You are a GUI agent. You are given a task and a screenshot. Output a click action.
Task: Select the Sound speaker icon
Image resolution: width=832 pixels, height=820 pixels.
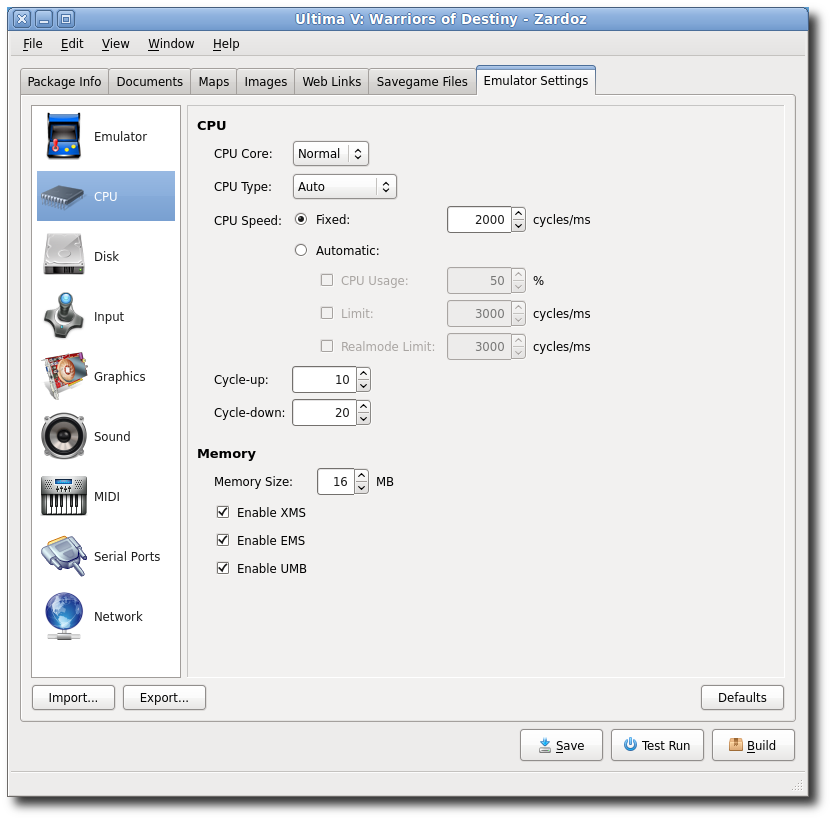63,436
